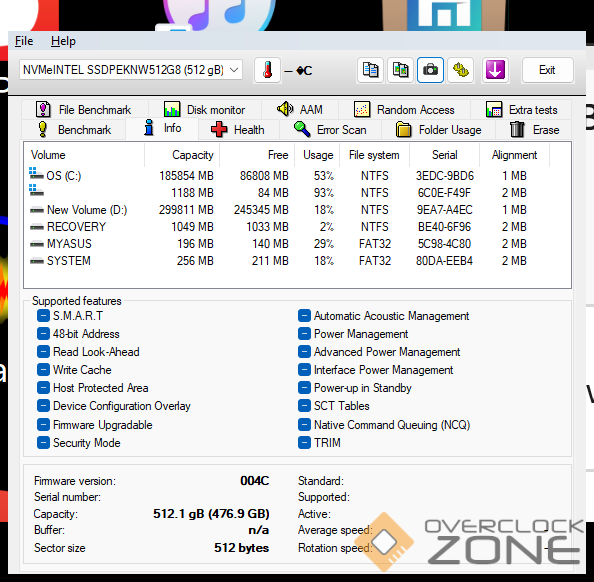The image size is (594, 582).
Task: Toggle the TRIM feature checkbox
Action: pyautogui.click(x=304, y=443)
